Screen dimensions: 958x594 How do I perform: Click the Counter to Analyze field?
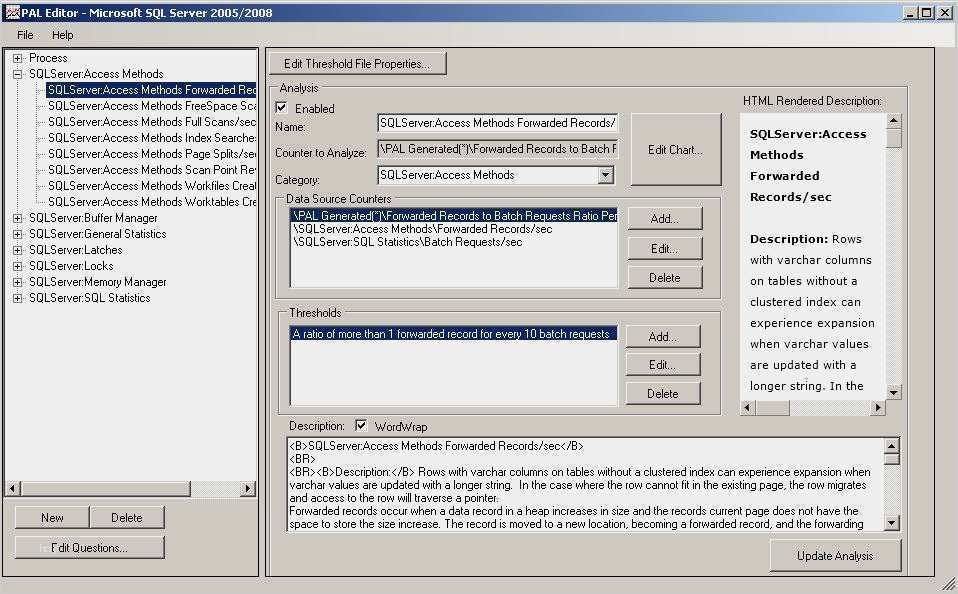(x=498, y=149)
